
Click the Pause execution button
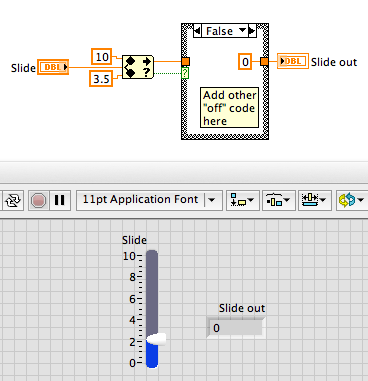pos(60,200)
